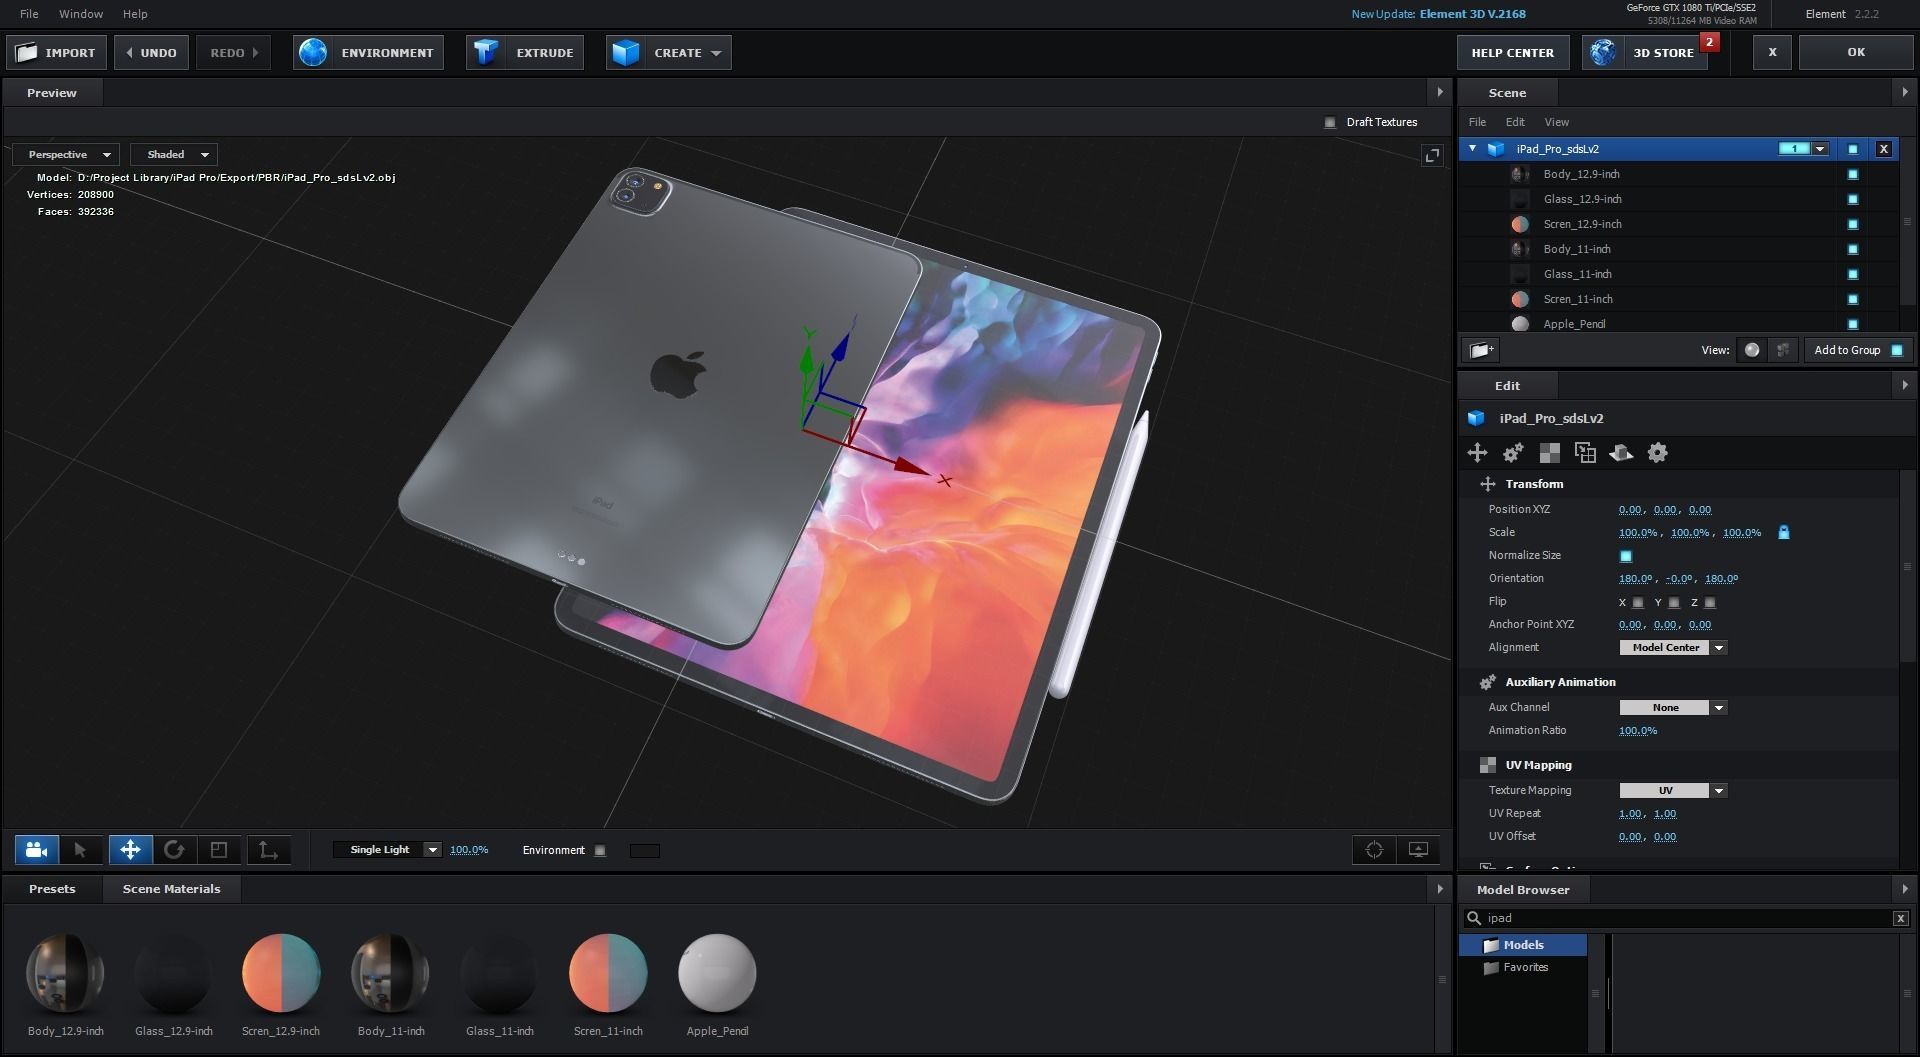The height and width of the screenshot is (1057, 1920).
Task: Jump to UV Mapping checkerboard icon
Action: point(1549,453)
